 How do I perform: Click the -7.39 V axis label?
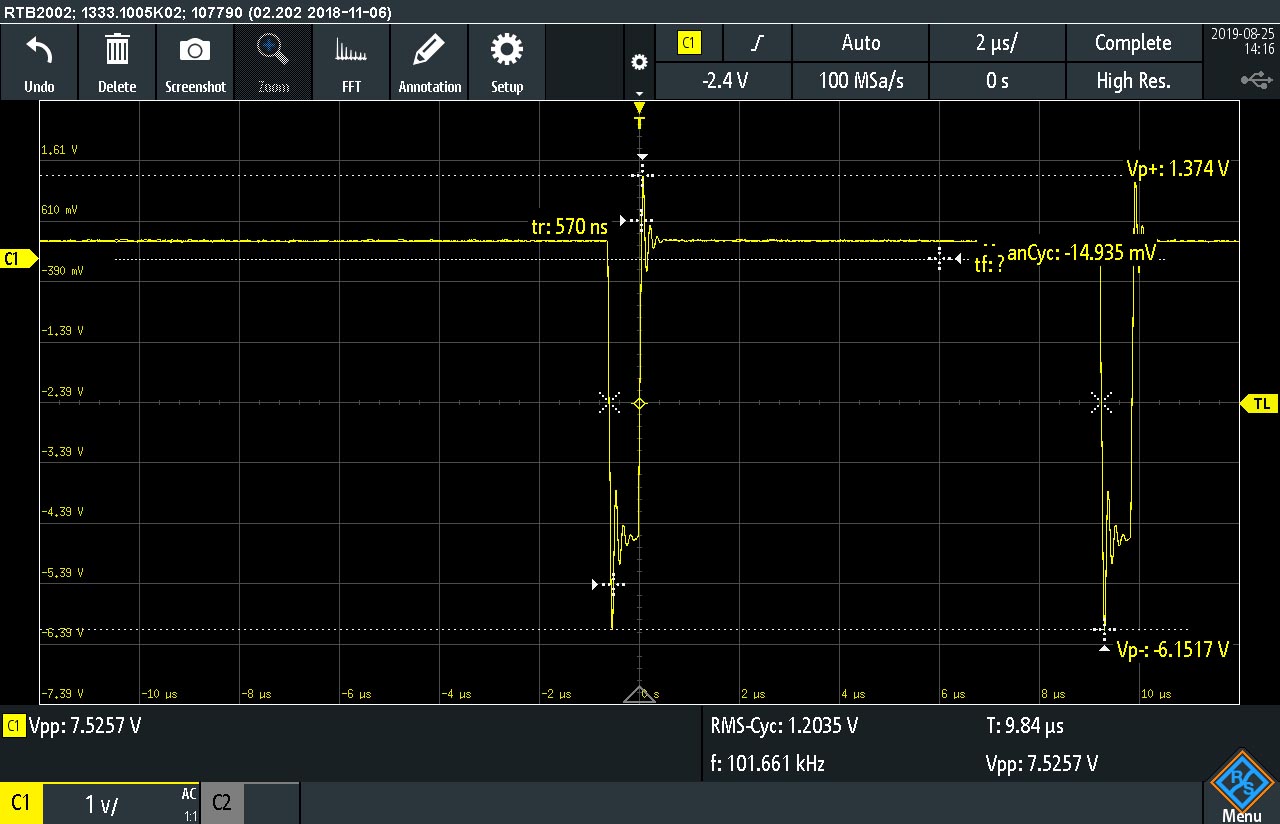(x=62, y=693)
